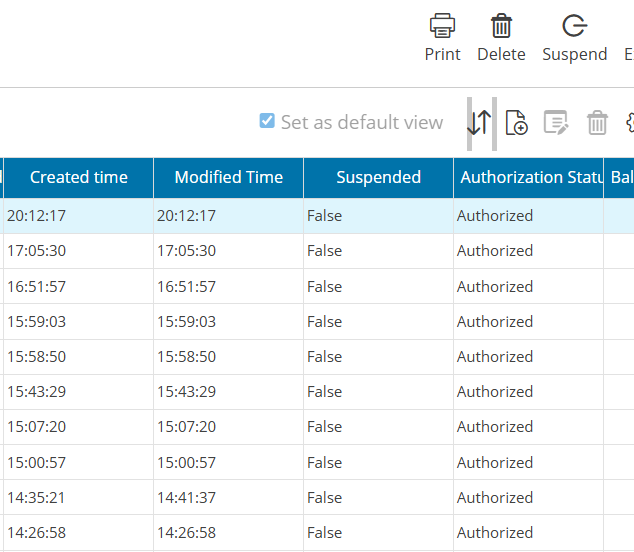Click the Print printer icon
Image resolution: width=634 pixels, height=552 pixels.
tap(442, 26)
